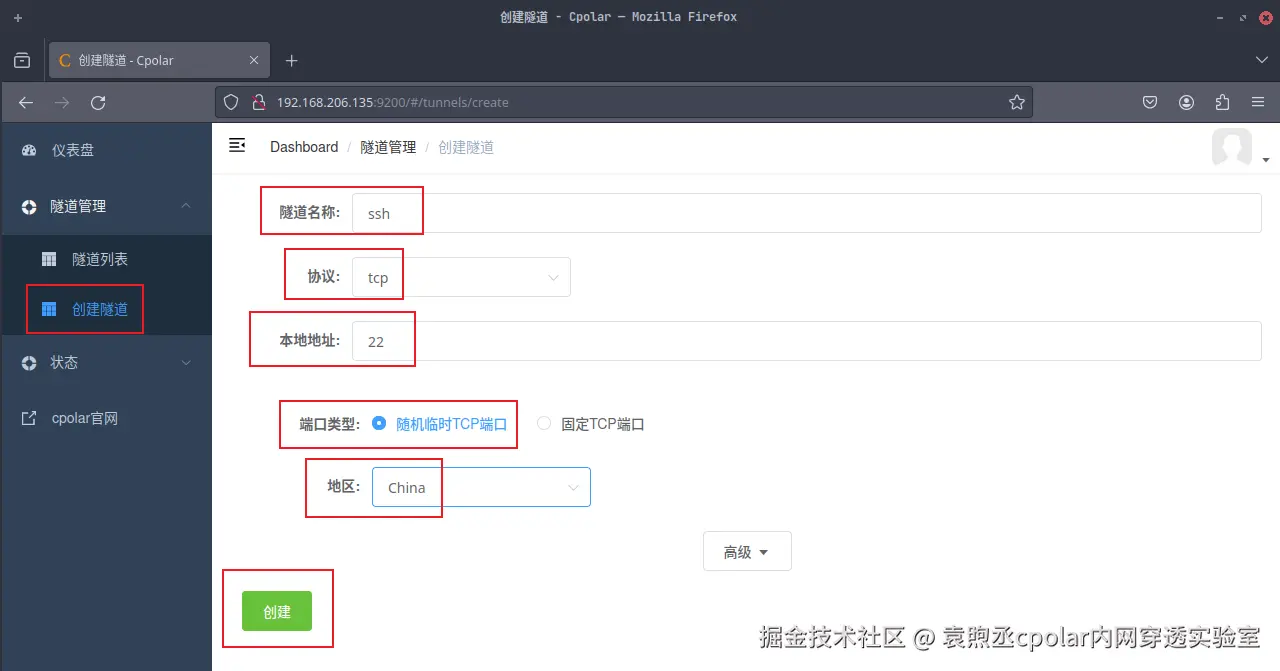Go back with the back arrow
This screenshot has height=671, width=1280.
26,102
